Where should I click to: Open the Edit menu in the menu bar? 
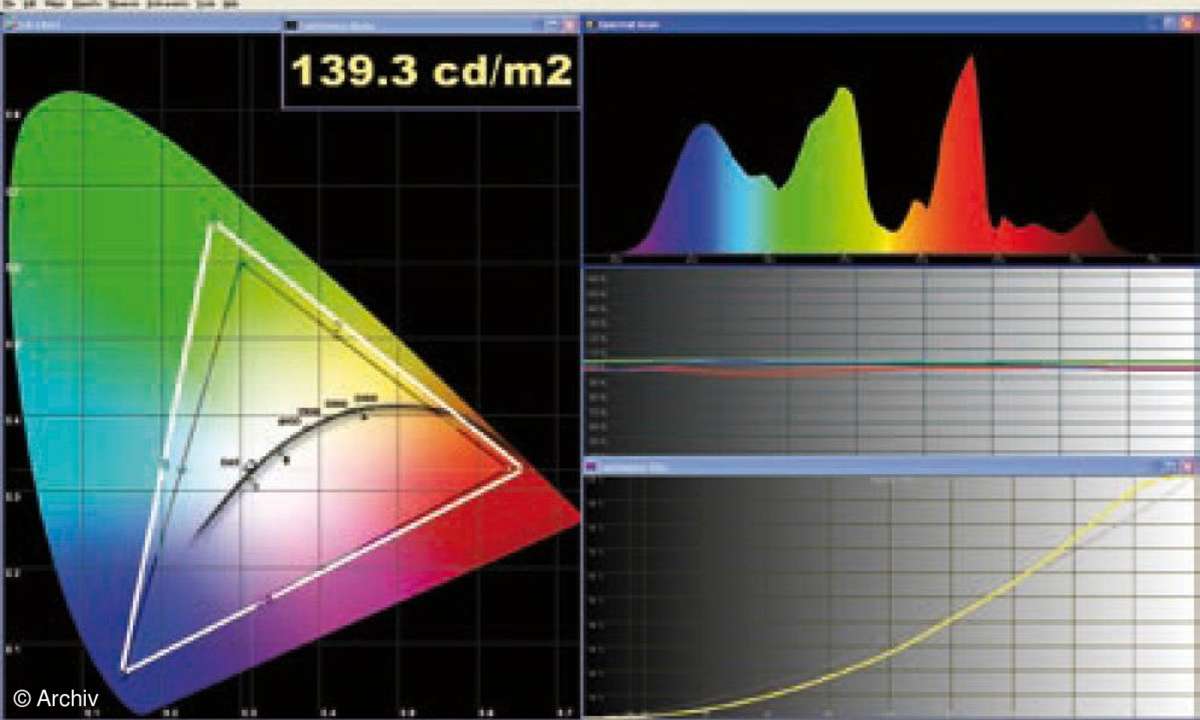(x=29, y=4)
